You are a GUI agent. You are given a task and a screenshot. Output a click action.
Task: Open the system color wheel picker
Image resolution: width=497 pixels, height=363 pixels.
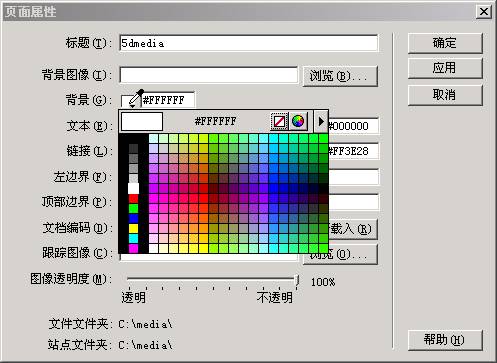[x=298, y=121]
